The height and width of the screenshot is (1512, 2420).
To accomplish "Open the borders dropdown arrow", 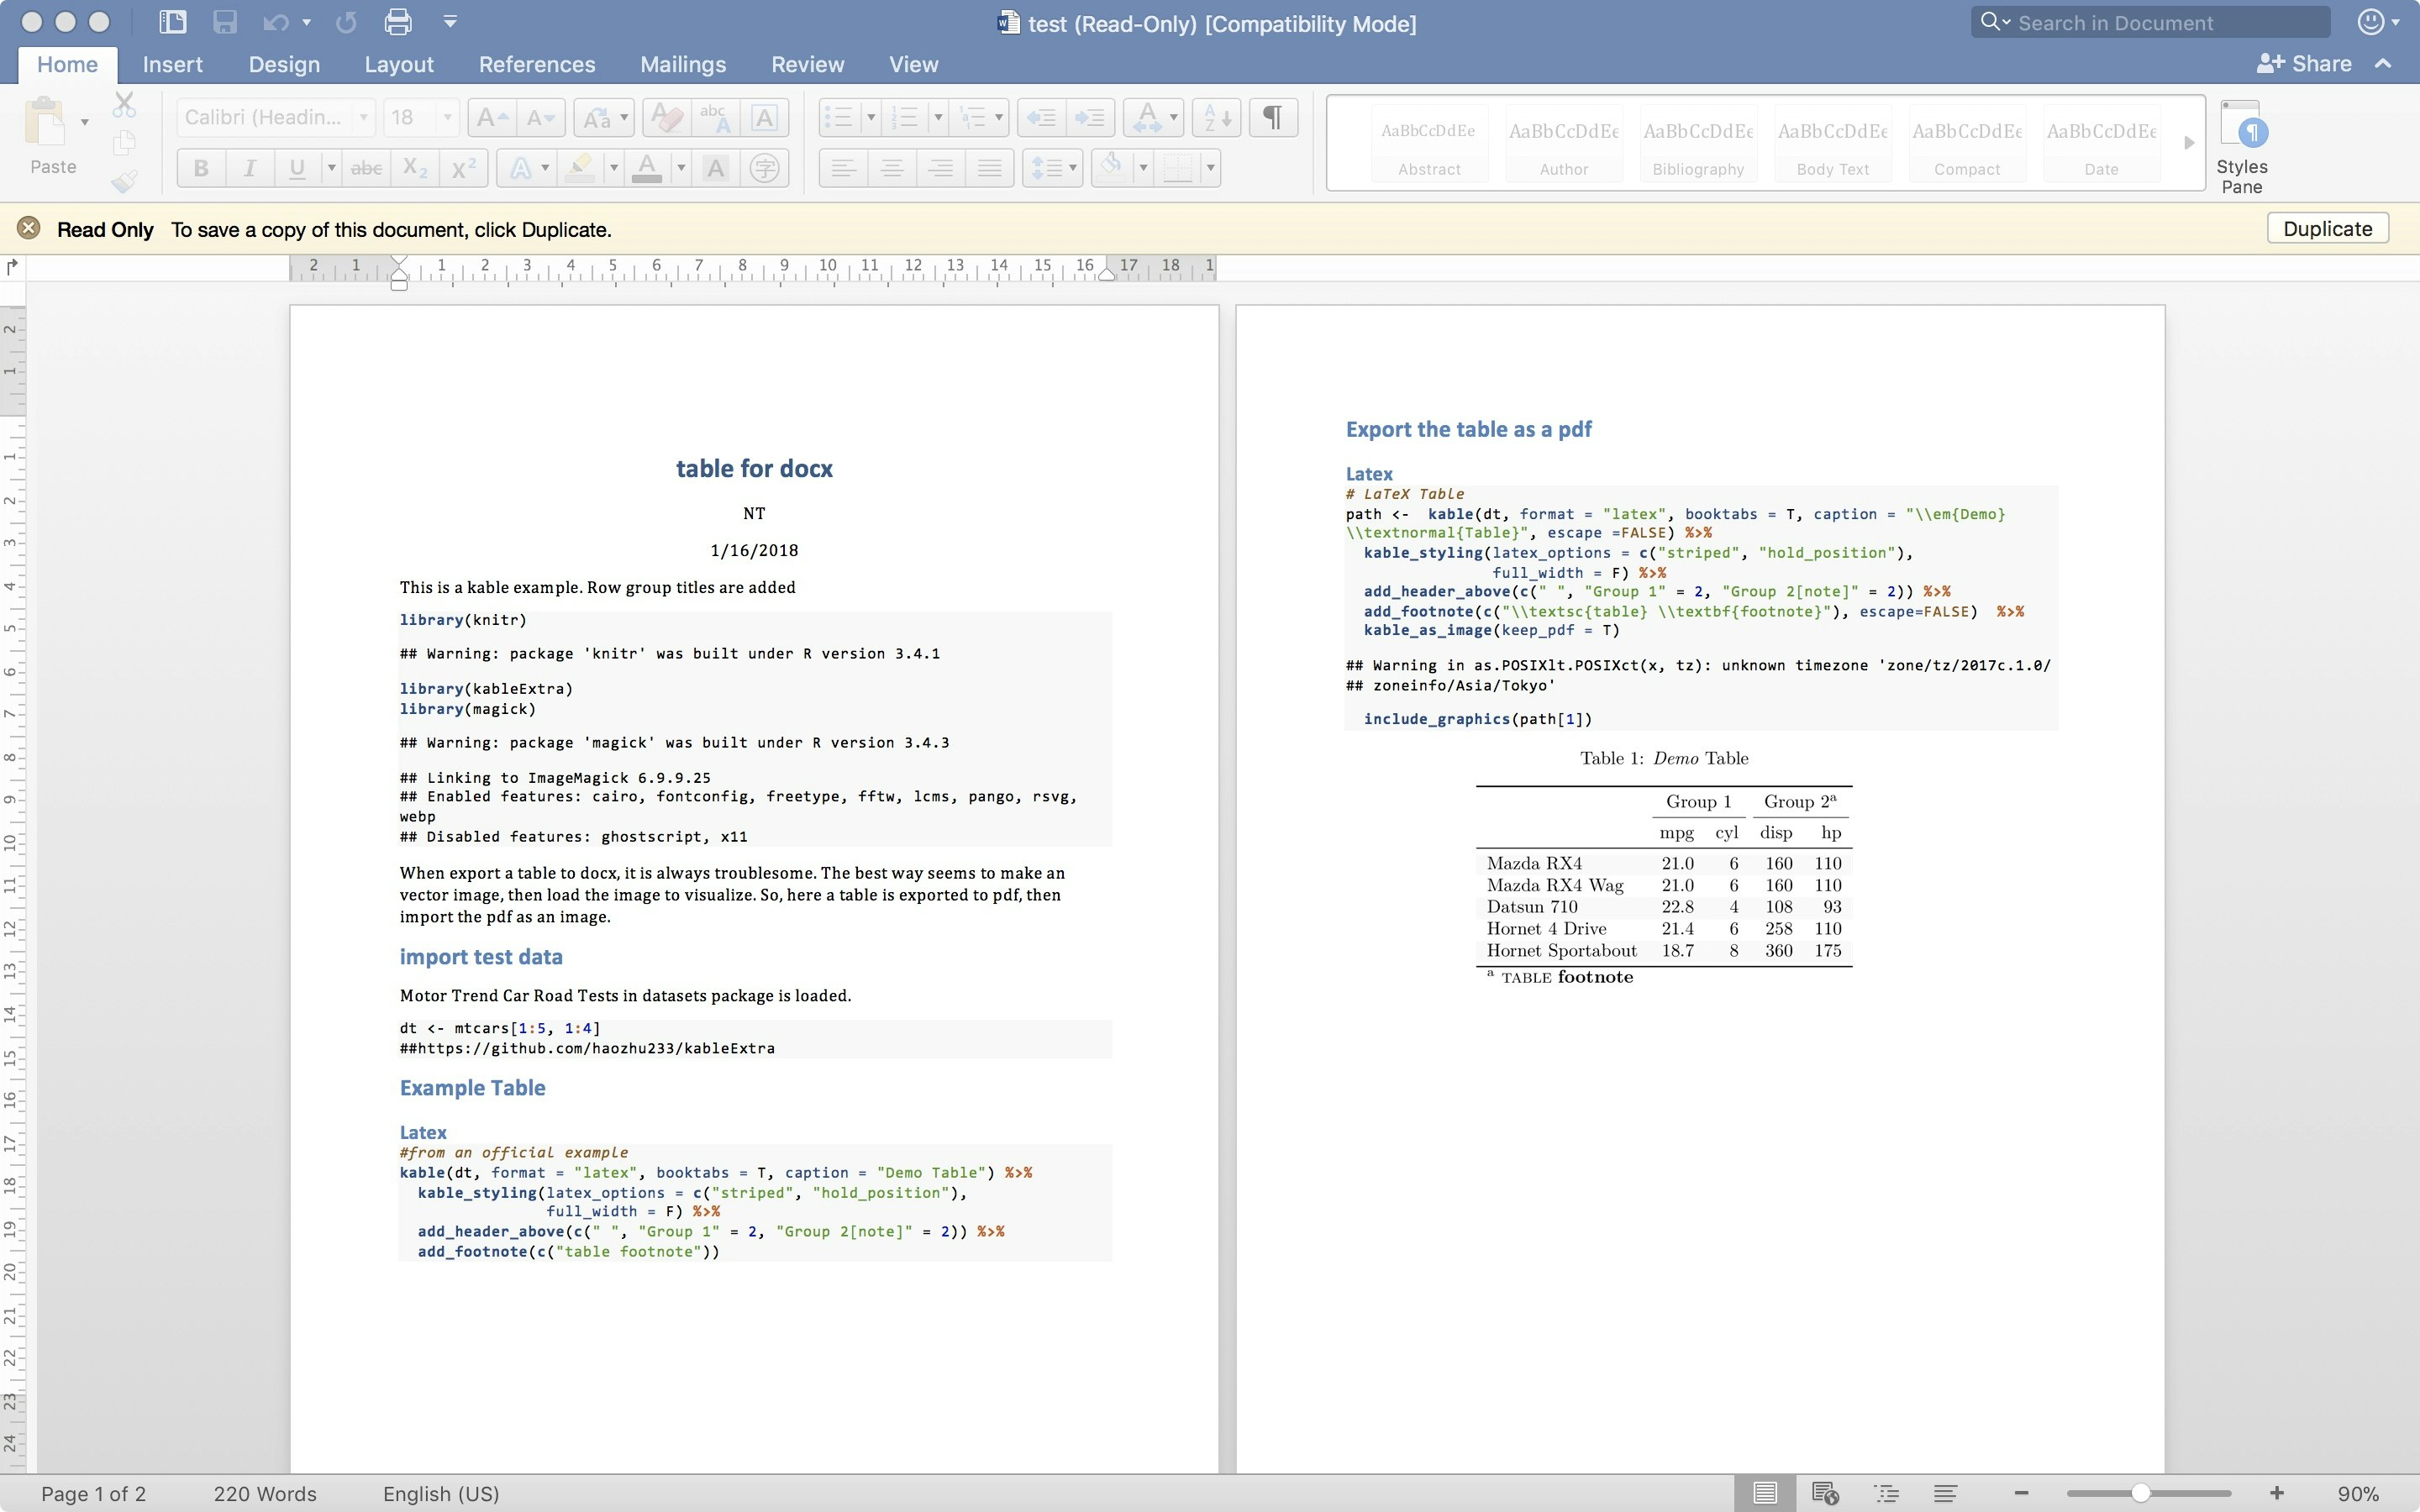I will 1210,168.
